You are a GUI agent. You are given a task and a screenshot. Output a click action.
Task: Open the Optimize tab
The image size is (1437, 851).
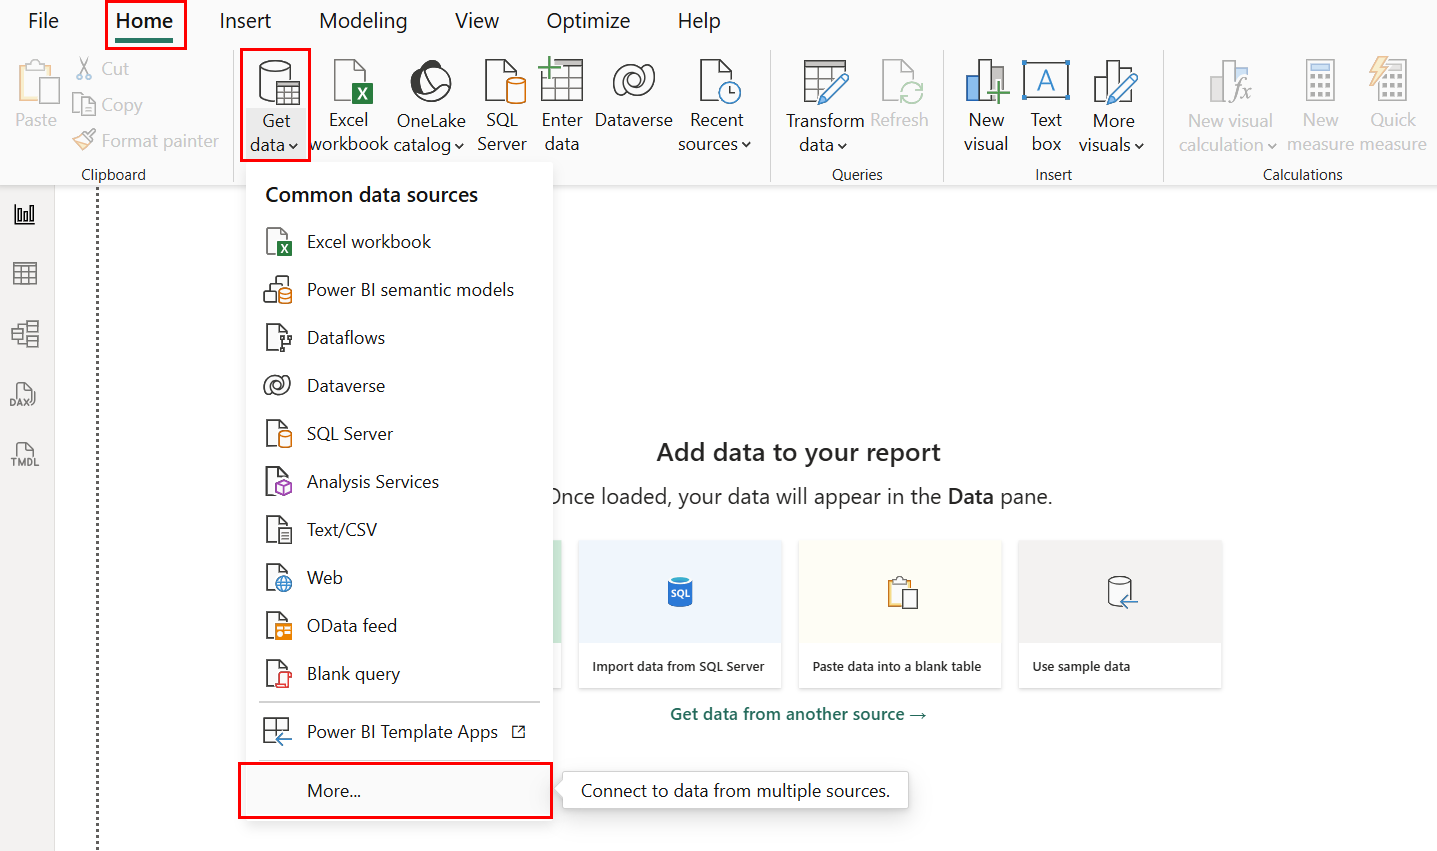588,21
